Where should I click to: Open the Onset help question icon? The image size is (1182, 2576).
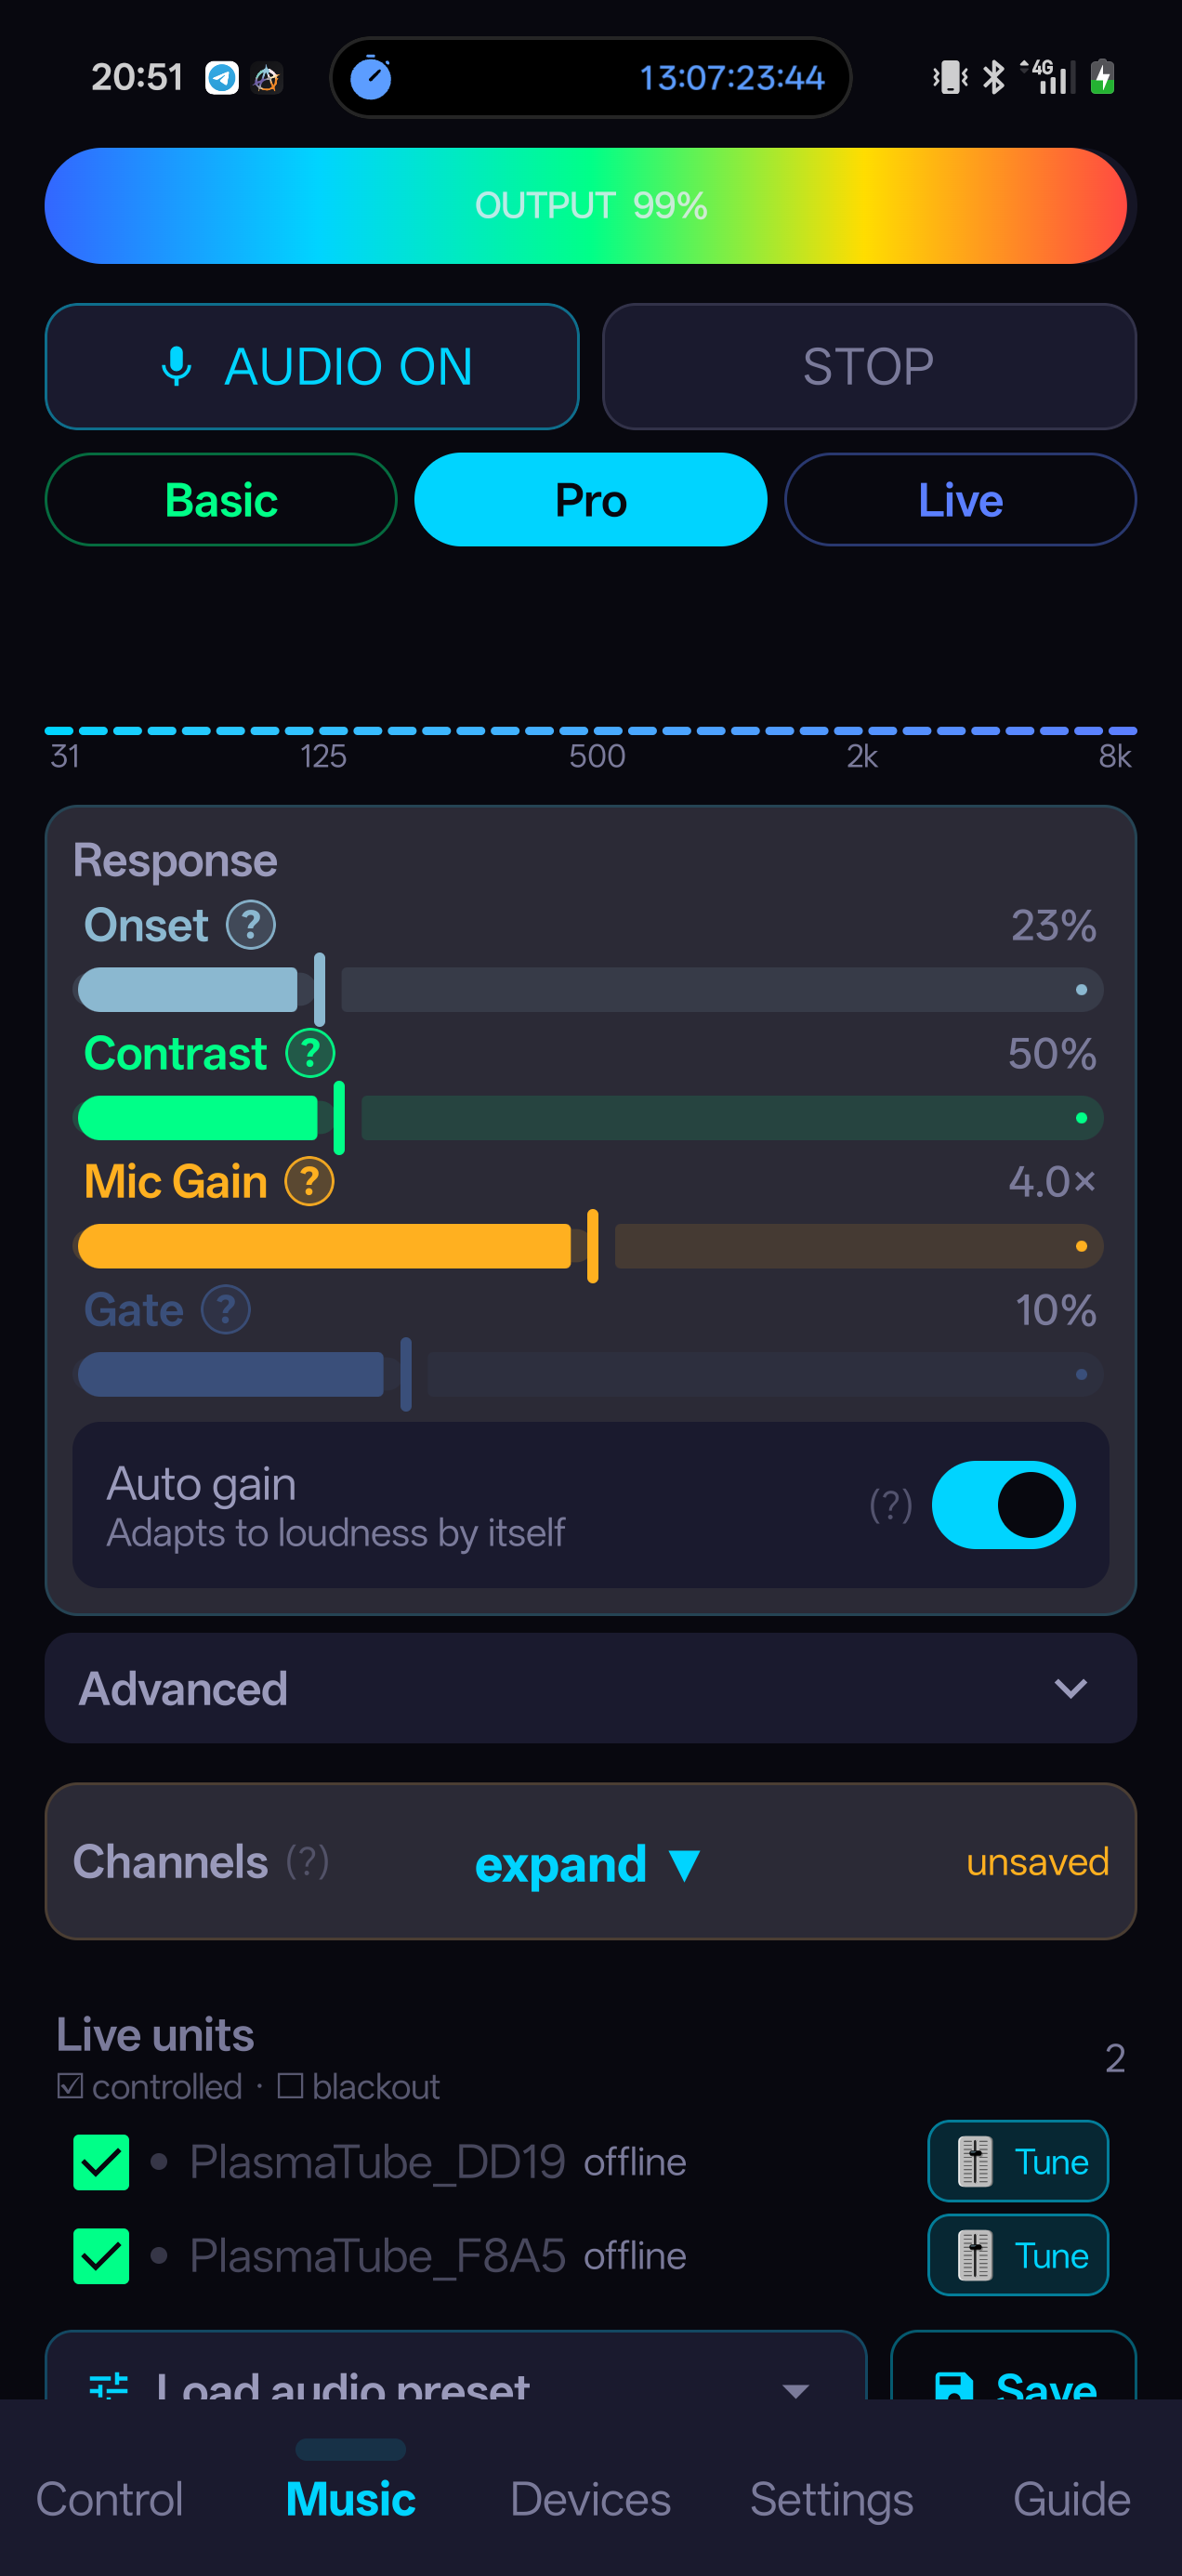click(x=250, y=925)
